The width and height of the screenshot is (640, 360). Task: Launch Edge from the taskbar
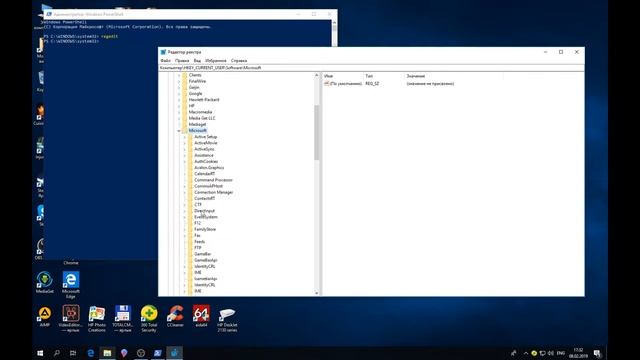[91, 353]
